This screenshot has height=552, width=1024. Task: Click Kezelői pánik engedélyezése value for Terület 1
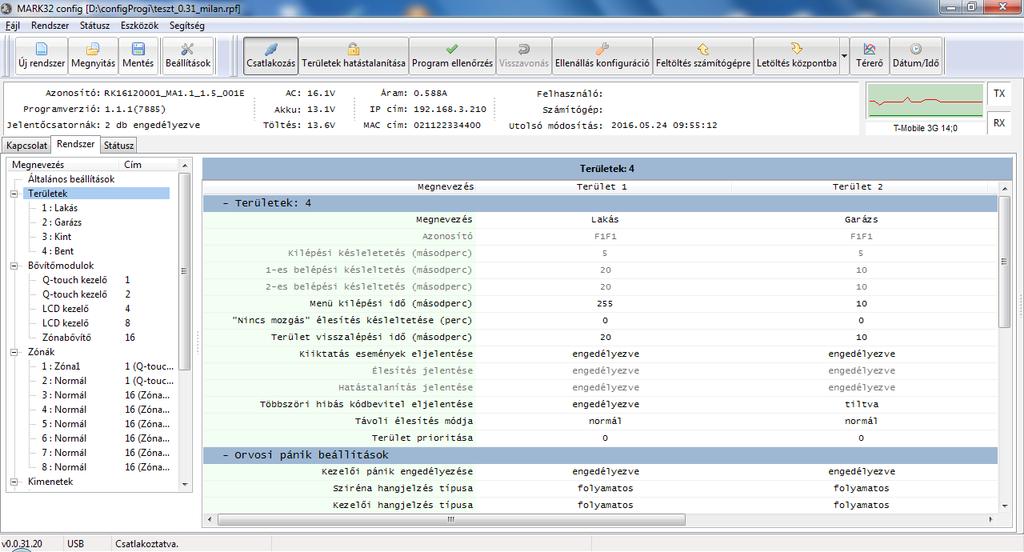coord(605,472)
